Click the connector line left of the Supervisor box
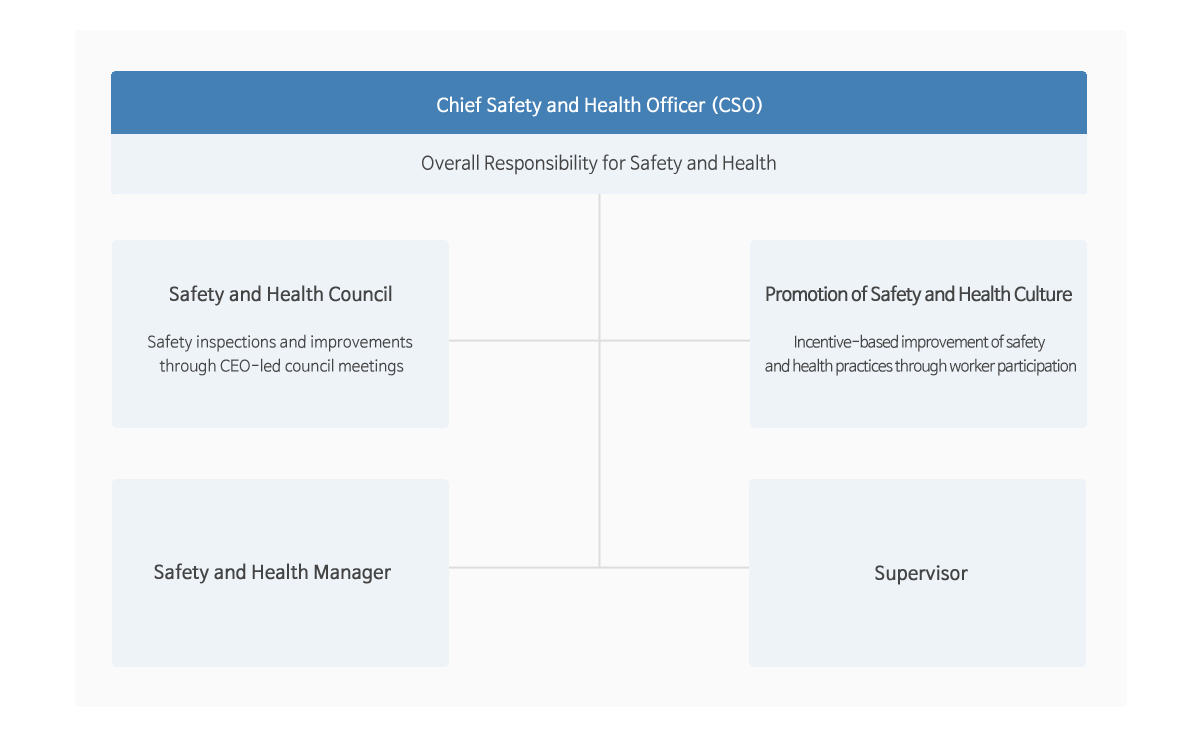 pos(675,567)
